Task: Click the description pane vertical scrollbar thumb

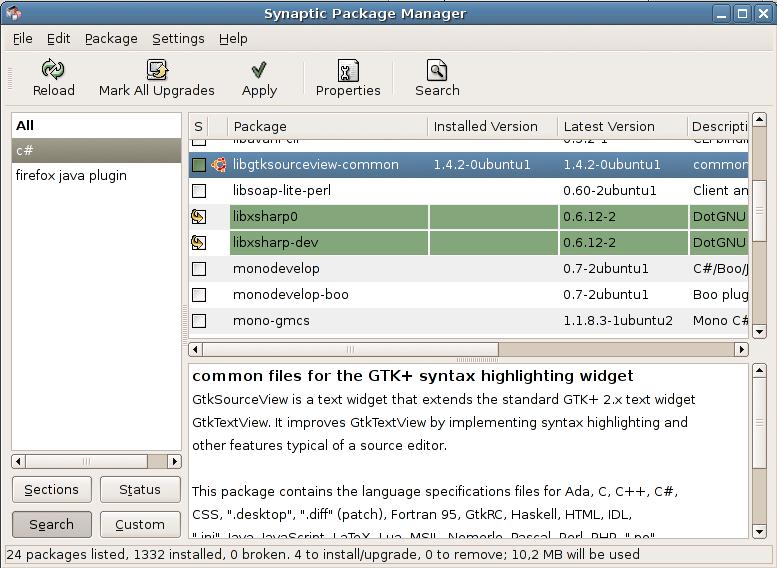Action: [x=759, y=423]
